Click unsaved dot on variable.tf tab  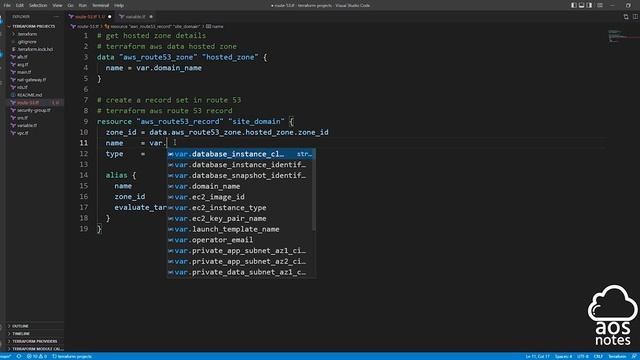151,17
